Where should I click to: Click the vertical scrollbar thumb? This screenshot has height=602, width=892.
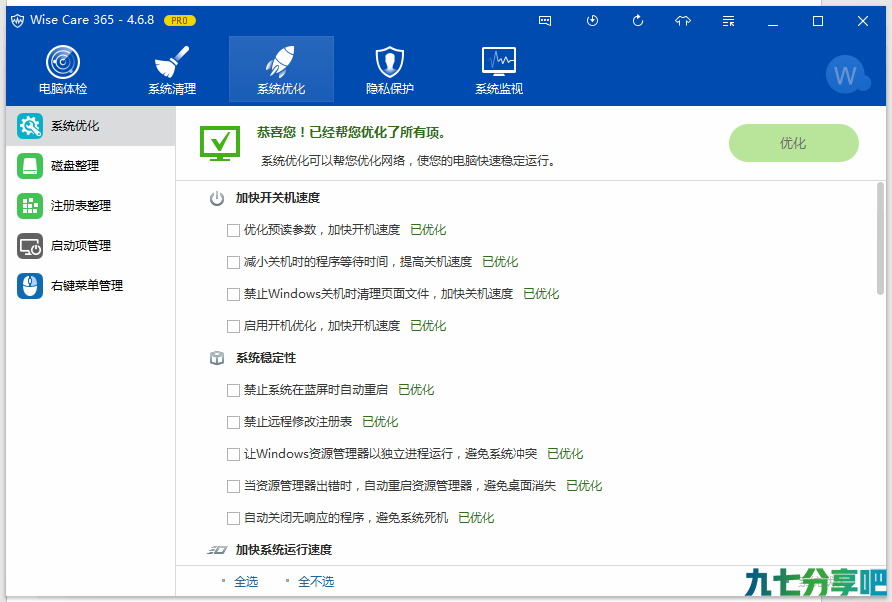881,238
